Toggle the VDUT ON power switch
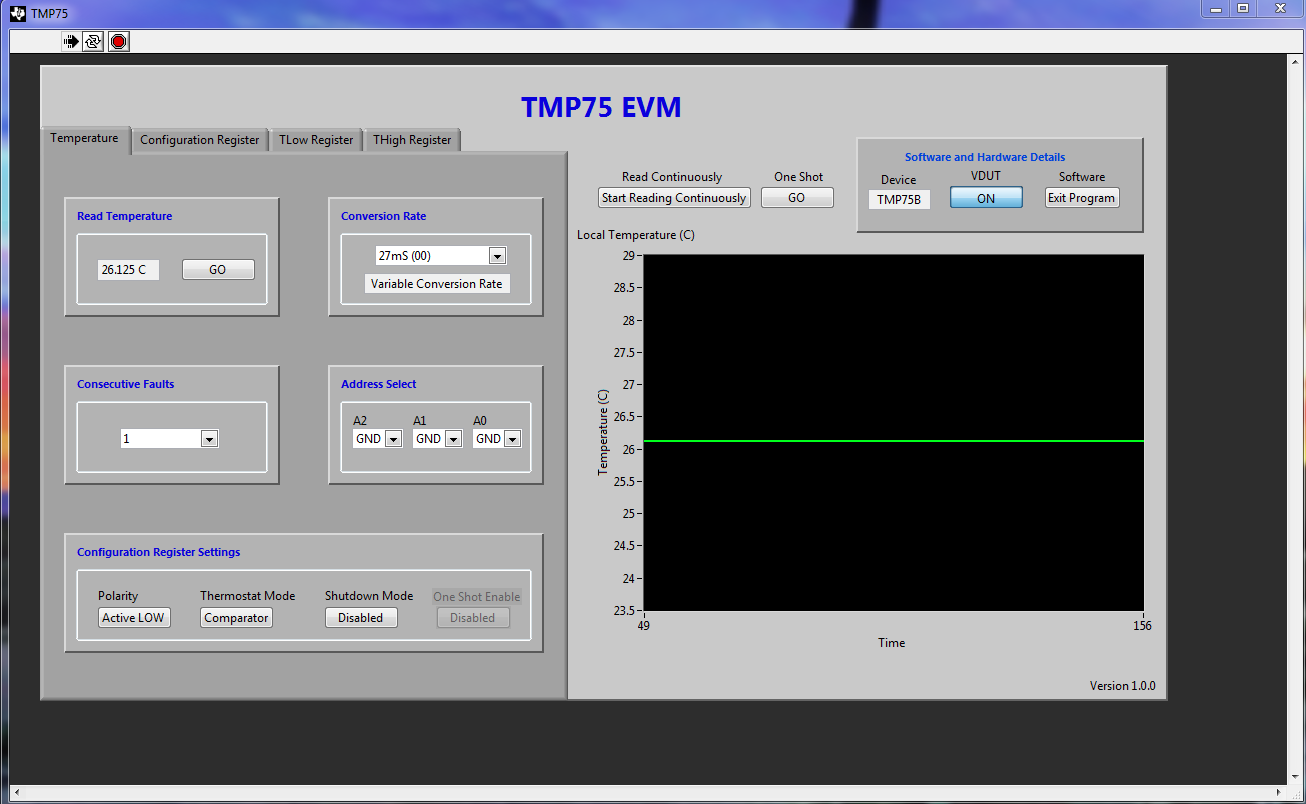 click(x=986, y=198)
